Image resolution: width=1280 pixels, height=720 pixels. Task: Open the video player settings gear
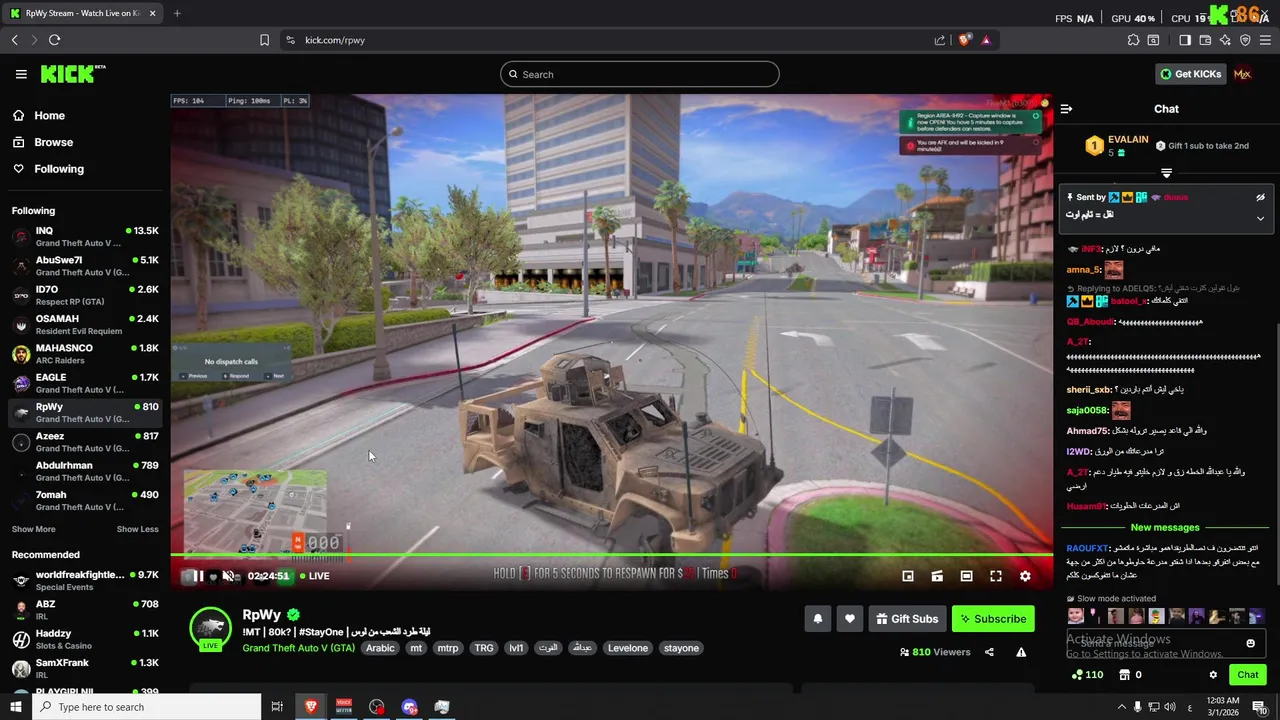[x=1025, y=576]
